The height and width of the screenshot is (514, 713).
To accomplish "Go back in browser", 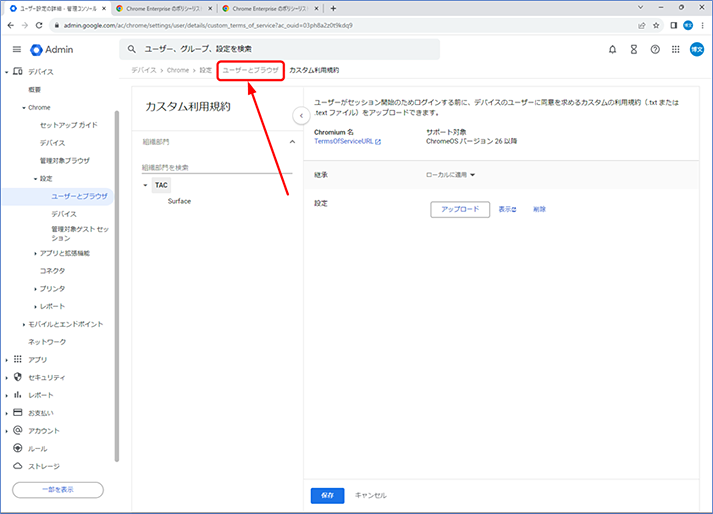I will click(x=10, y=25).
